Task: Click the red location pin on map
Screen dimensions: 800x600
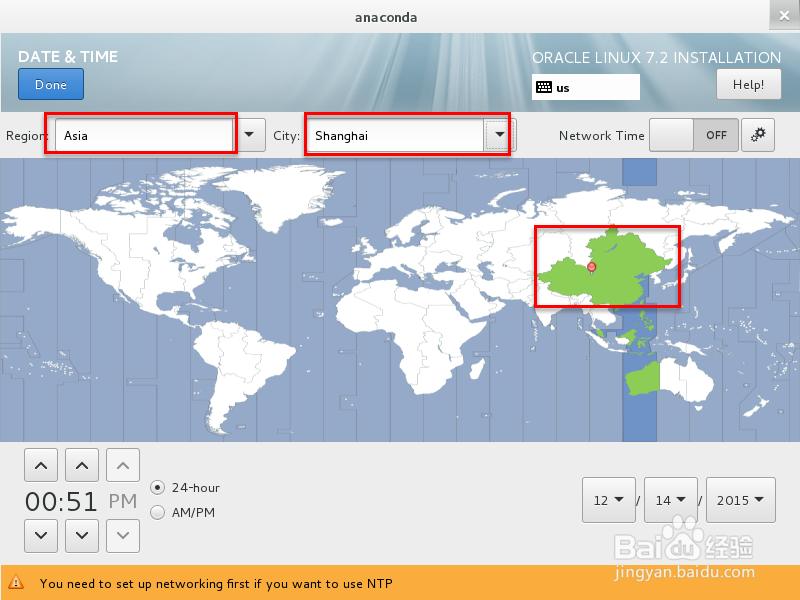Action: tap(592, 267)
